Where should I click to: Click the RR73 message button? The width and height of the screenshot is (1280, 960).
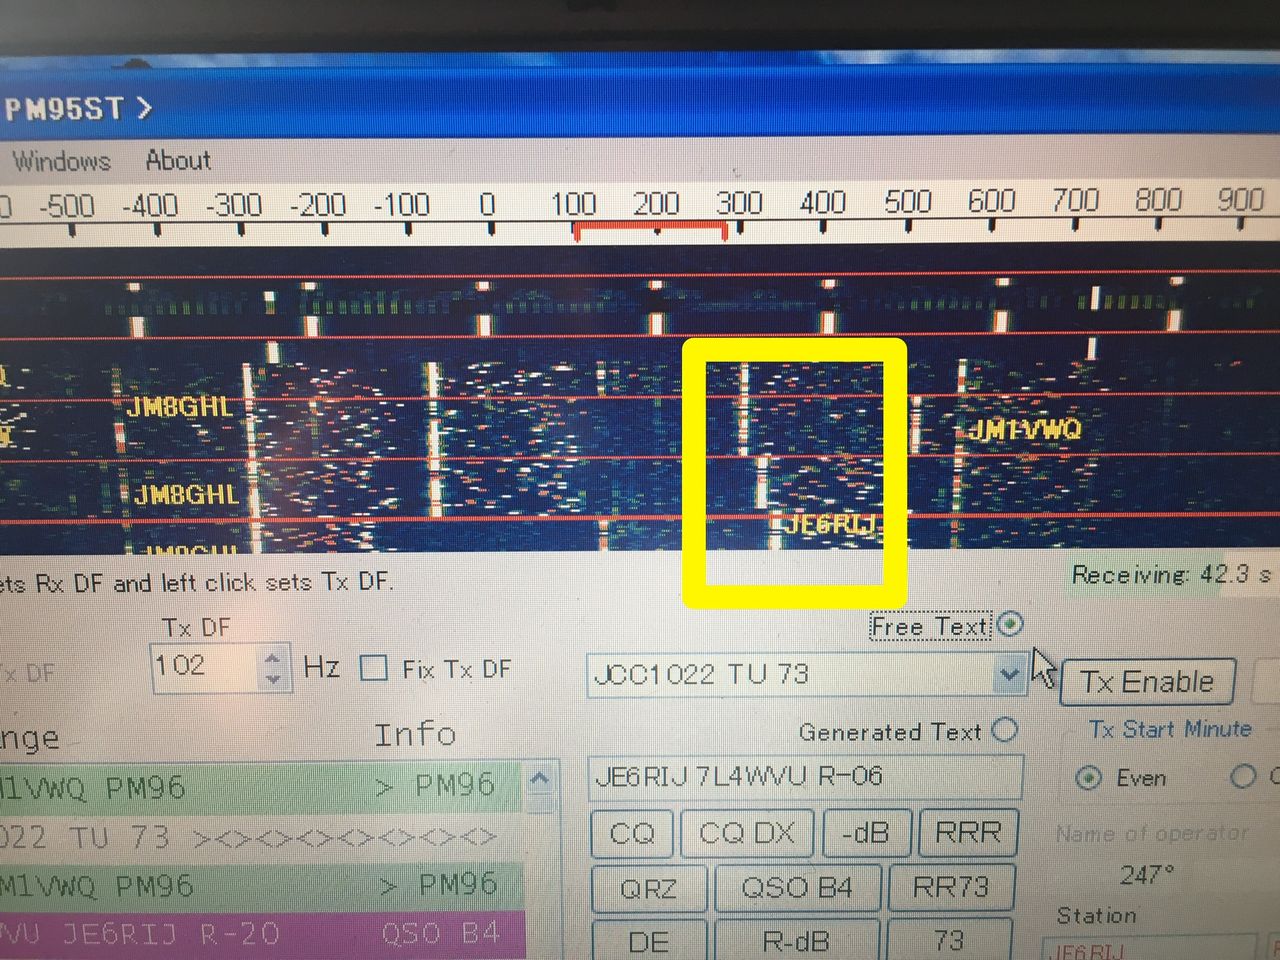point(950,888)
